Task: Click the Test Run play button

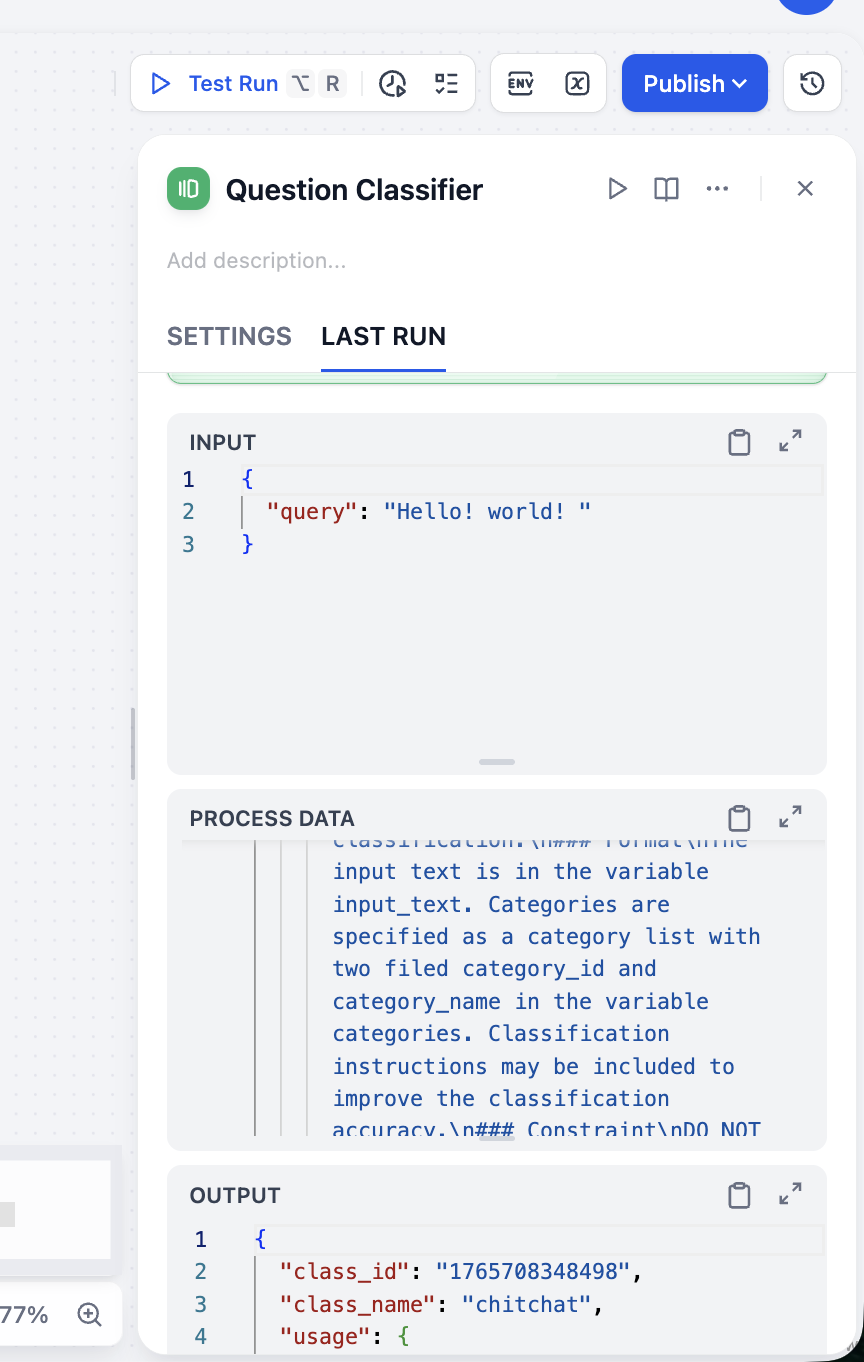Action: pos(214,83)
